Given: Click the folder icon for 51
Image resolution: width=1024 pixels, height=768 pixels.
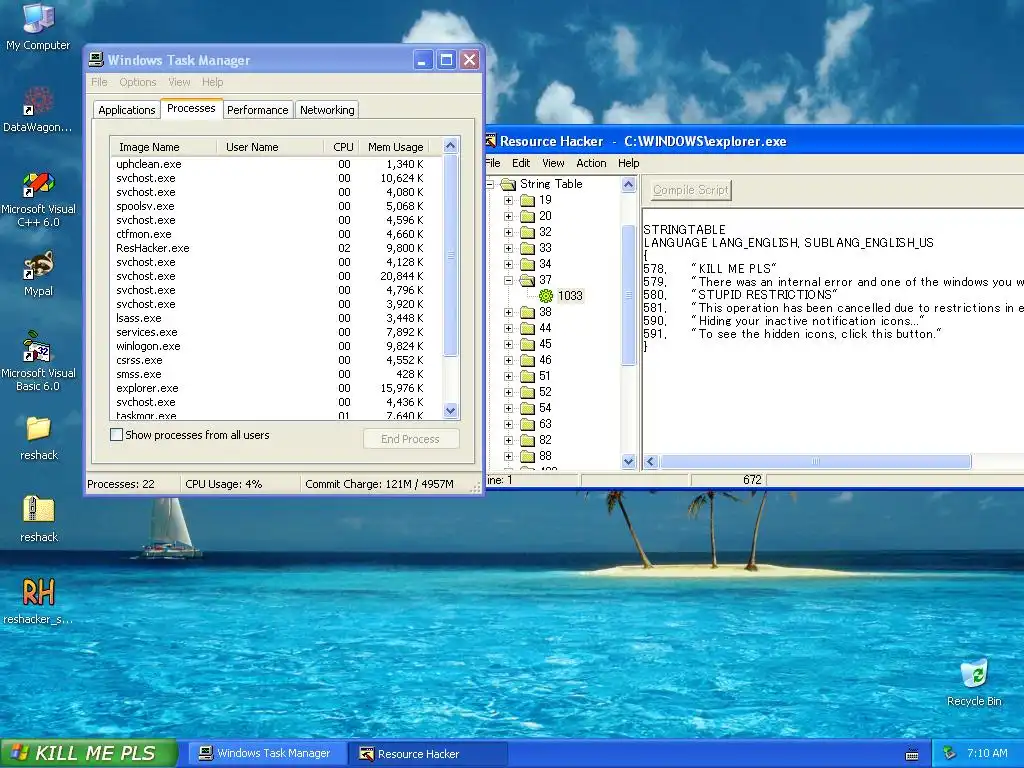Looking at the screenshot, I should click(x=528, y=376).
